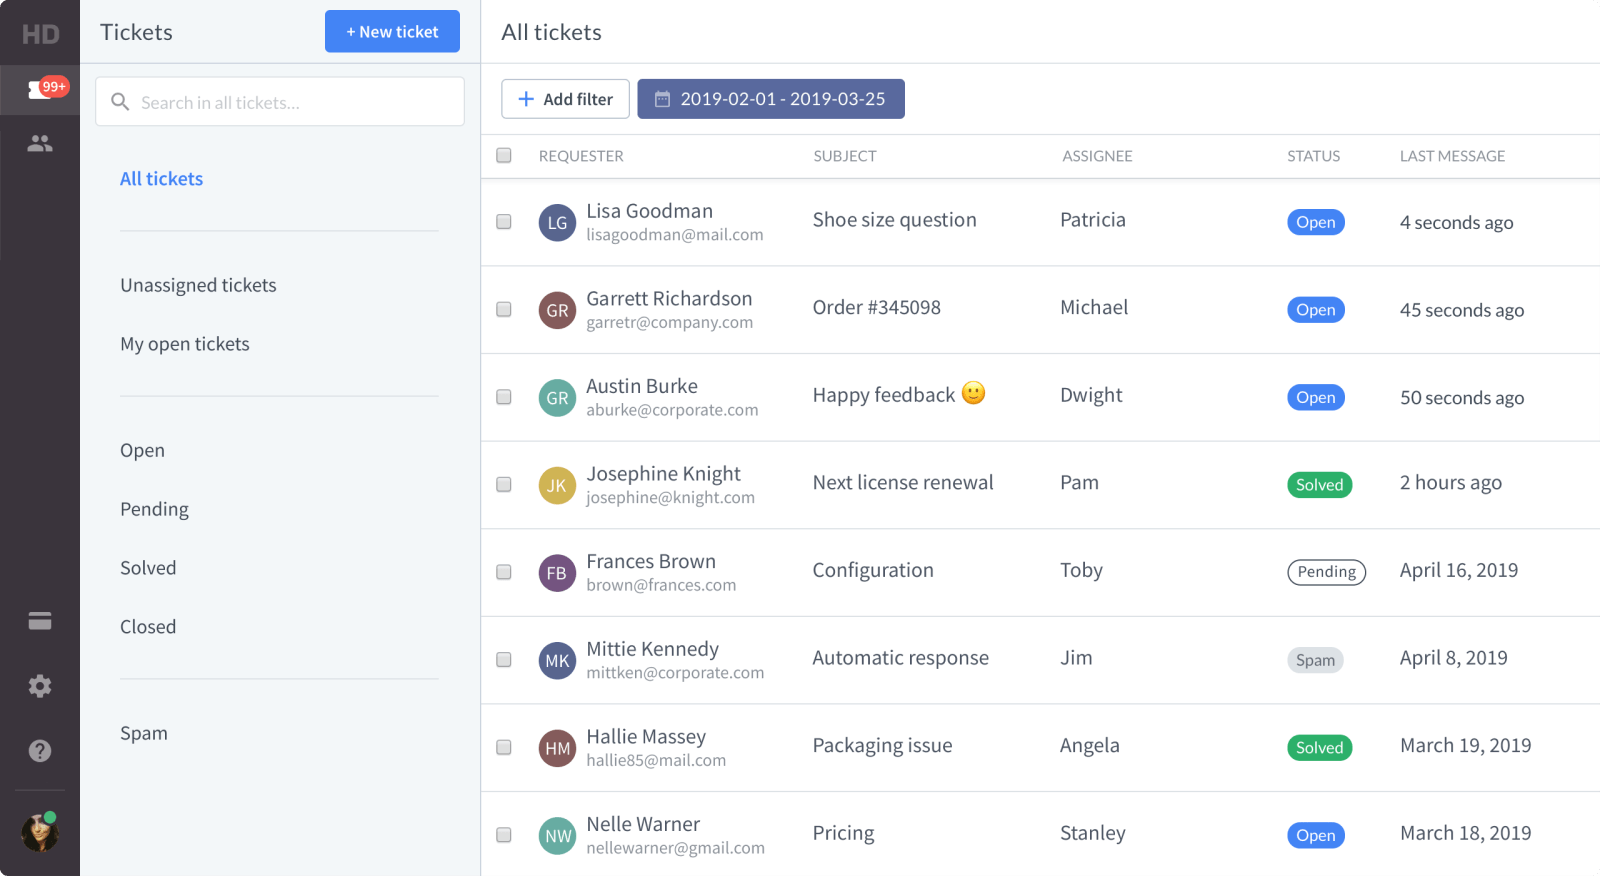This screenshot has width=1600, height=876.
Task: Click the billing card icon in sidebar
Action: pos(40,621)
